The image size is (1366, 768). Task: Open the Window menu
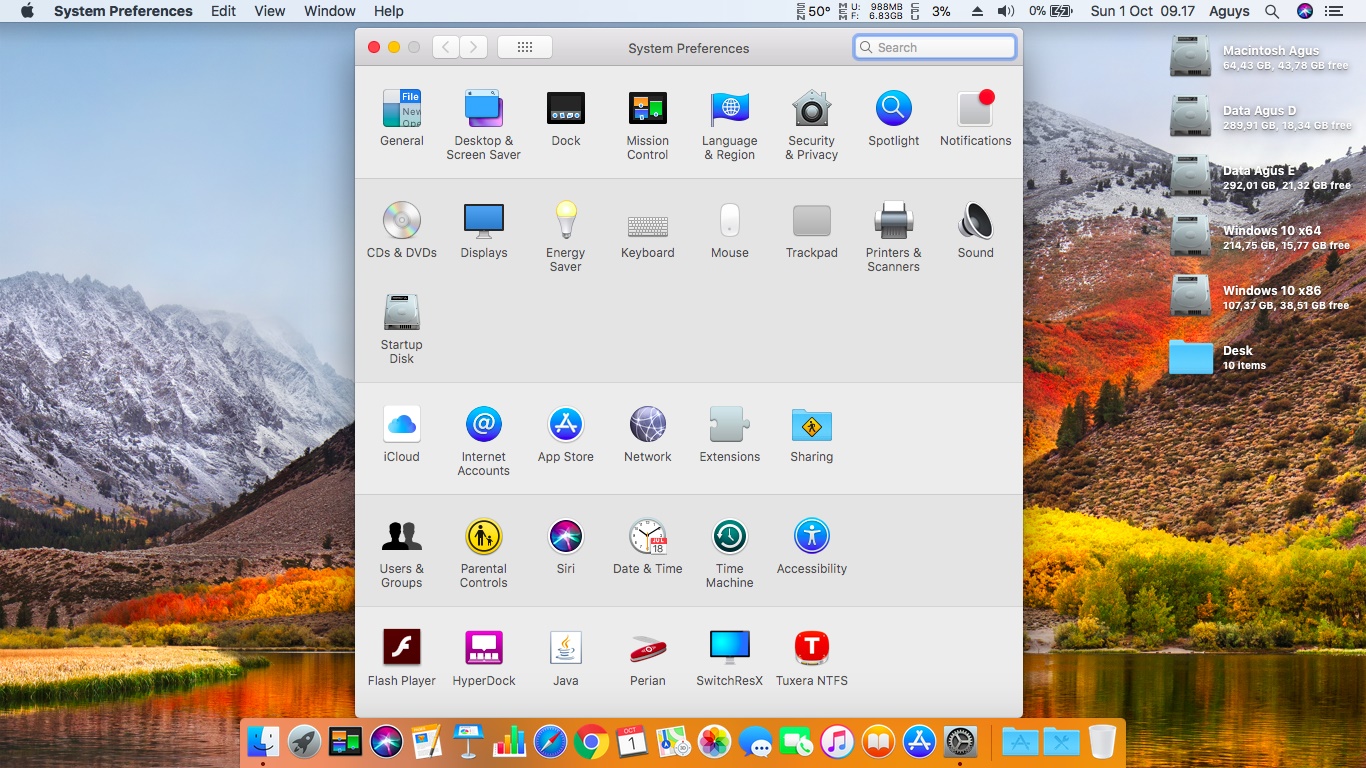point(330,11)
